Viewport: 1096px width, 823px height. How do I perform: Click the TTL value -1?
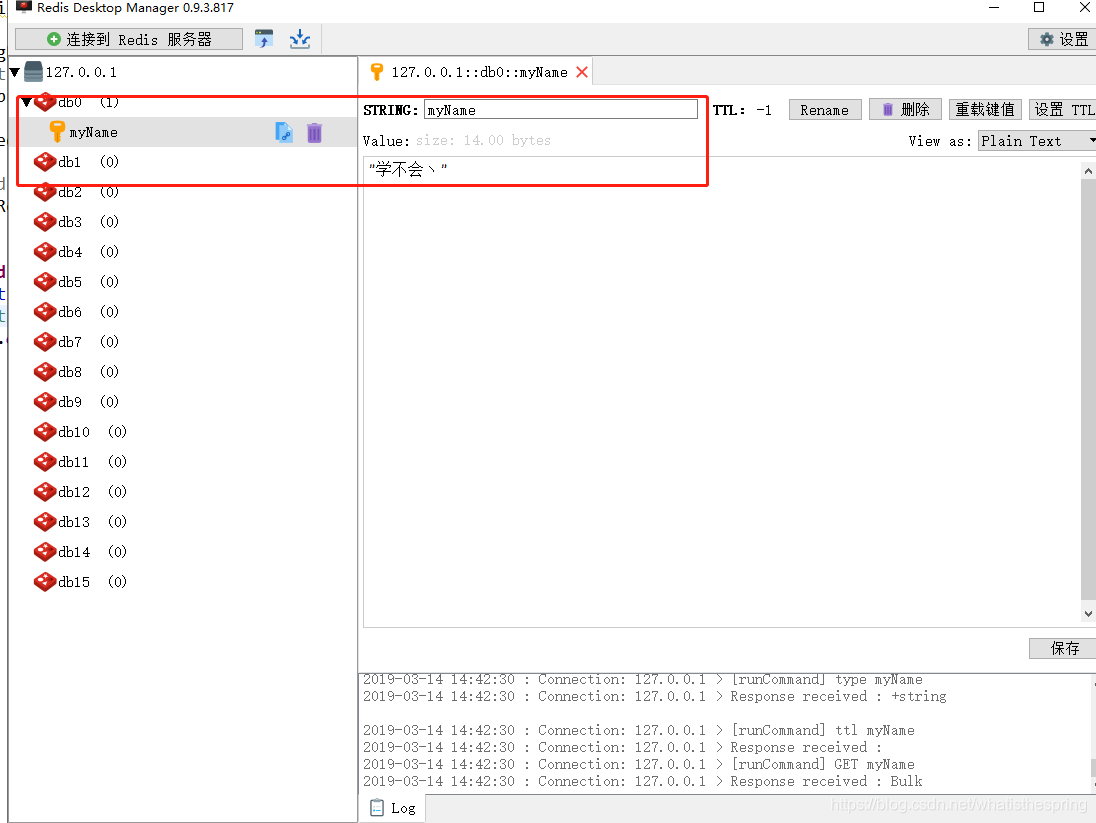[764, 110]
